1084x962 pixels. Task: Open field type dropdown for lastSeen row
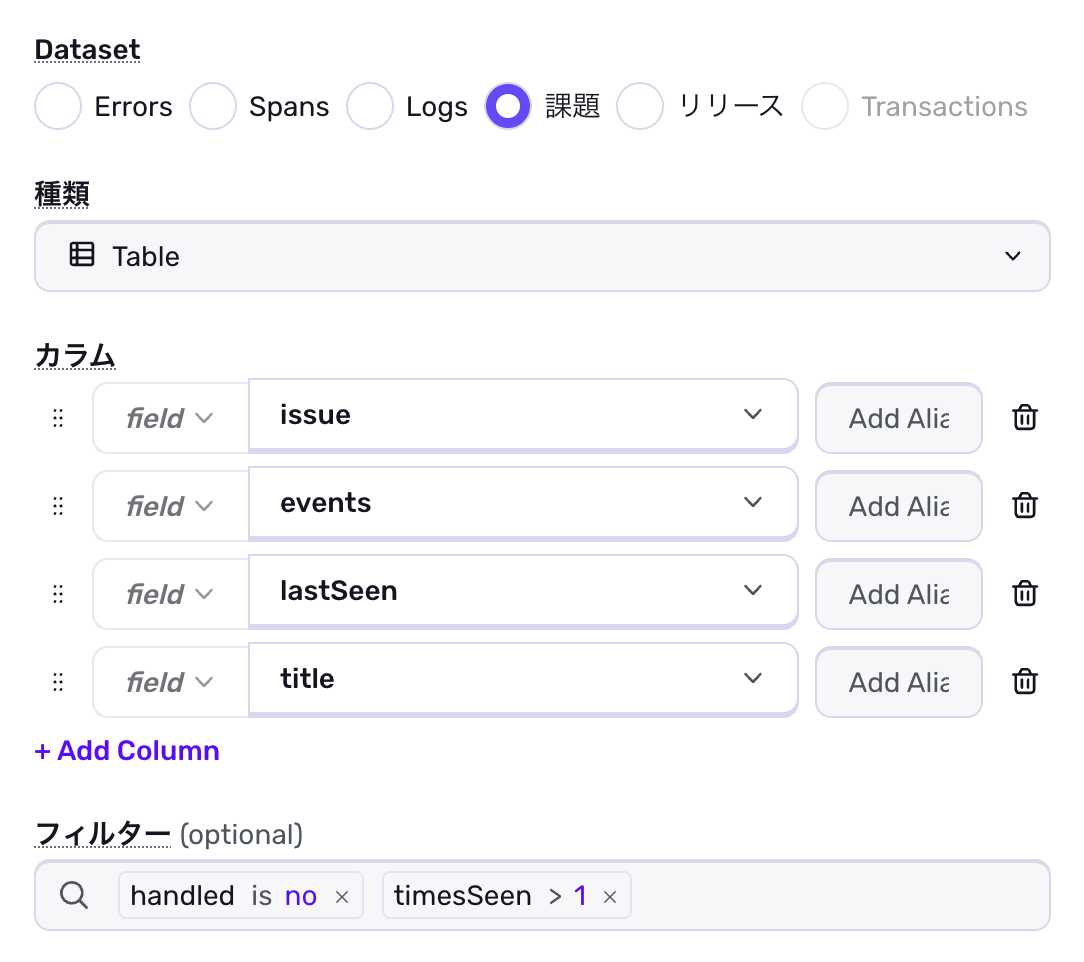170,594
